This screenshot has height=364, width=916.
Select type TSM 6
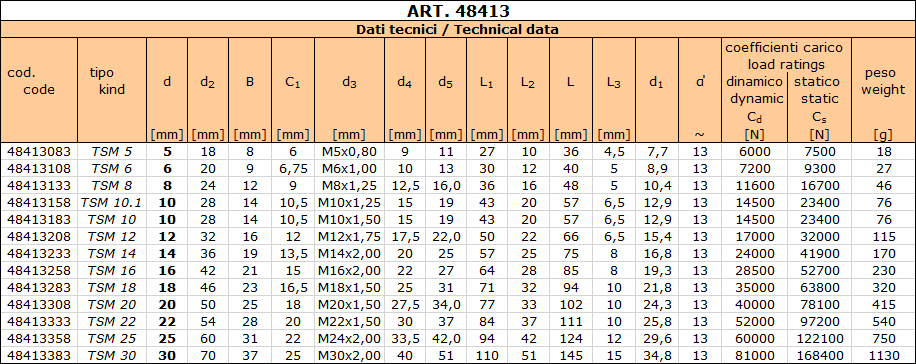tap(112, 168)
